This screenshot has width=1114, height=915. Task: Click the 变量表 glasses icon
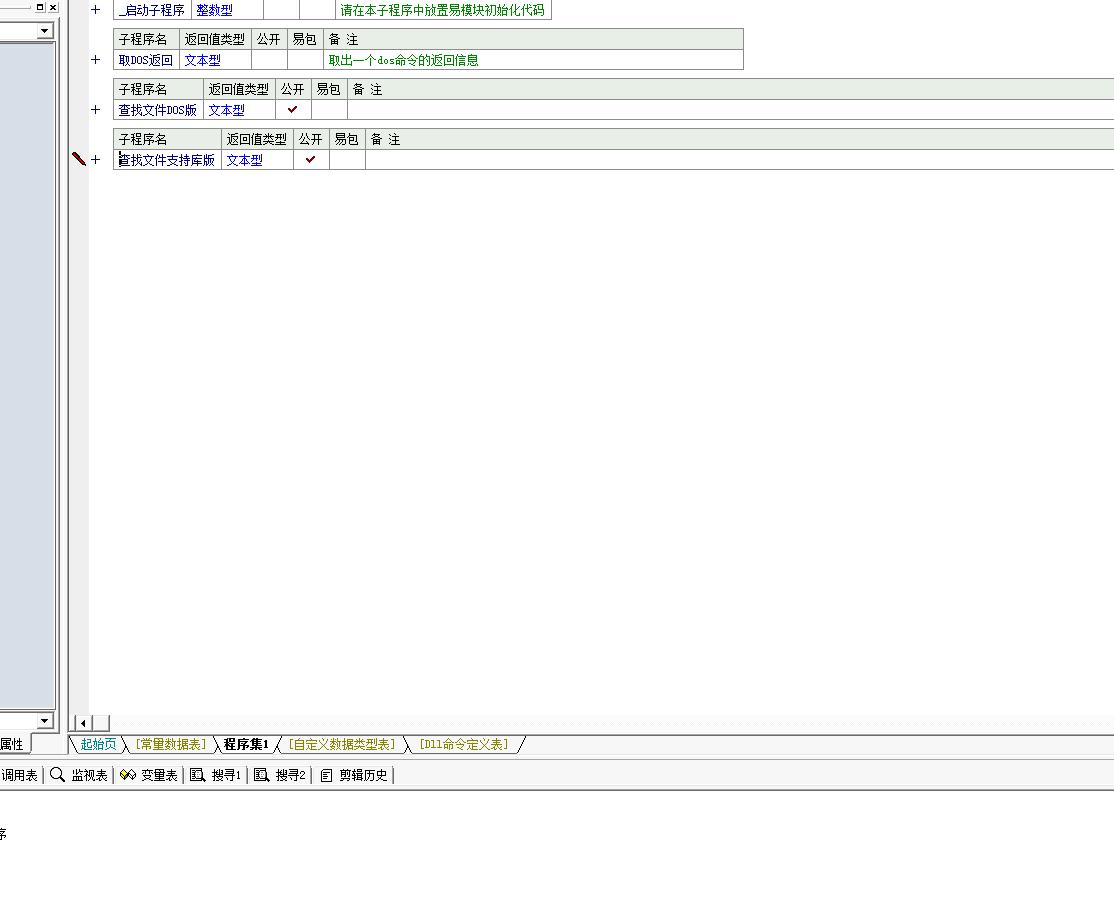pyautogui.click(x=127, y=775)
